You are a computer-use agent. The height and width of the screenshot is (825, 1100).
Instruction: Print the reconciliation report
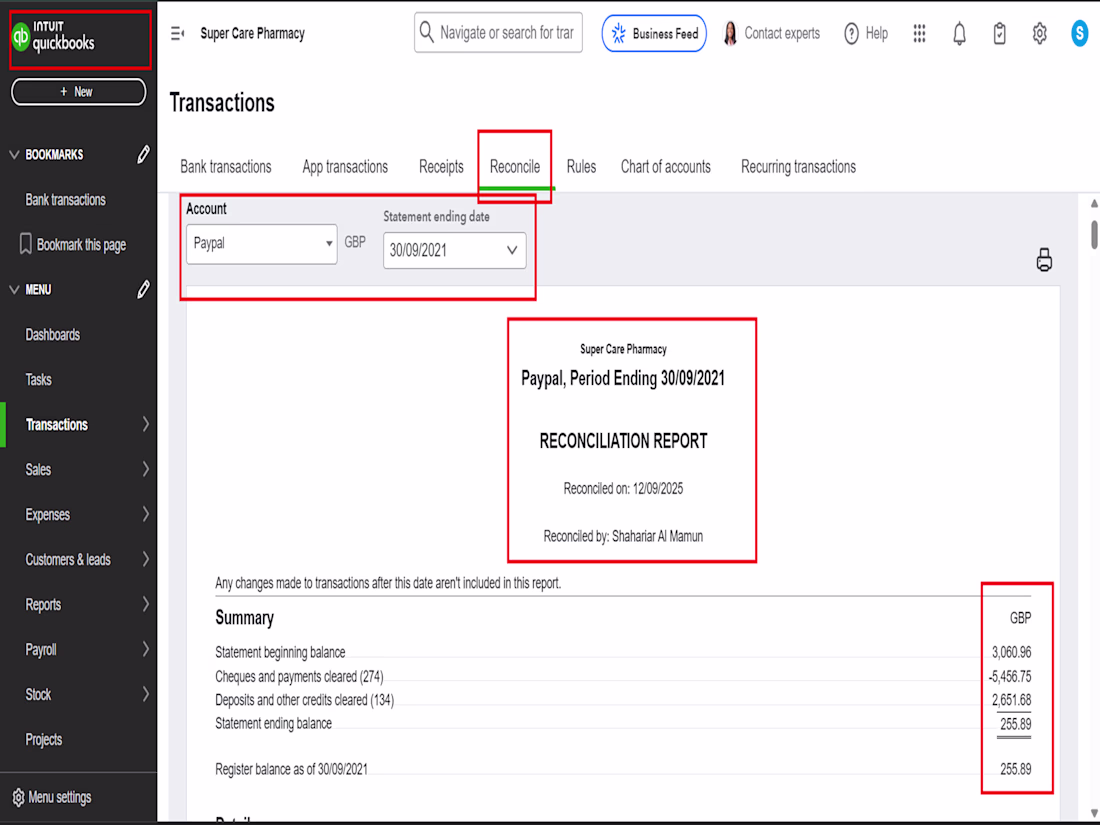click(x=1044, y=260)
